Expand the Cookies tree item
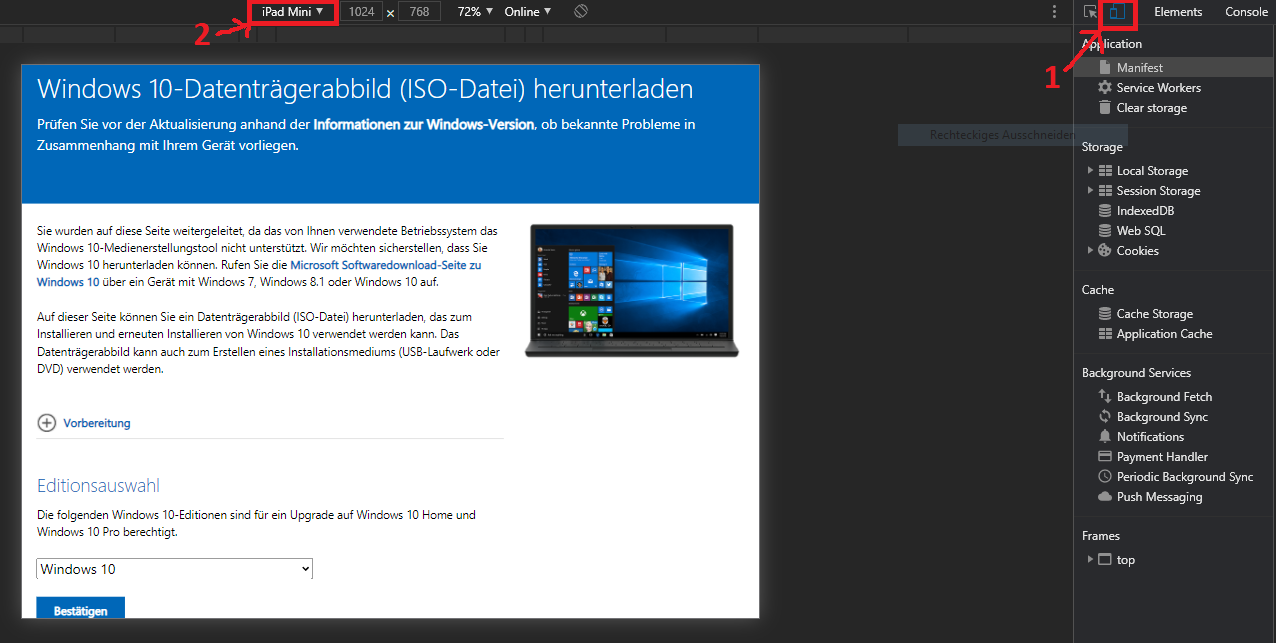This screenshot has height=643, width=1276. coord(1090,251)
